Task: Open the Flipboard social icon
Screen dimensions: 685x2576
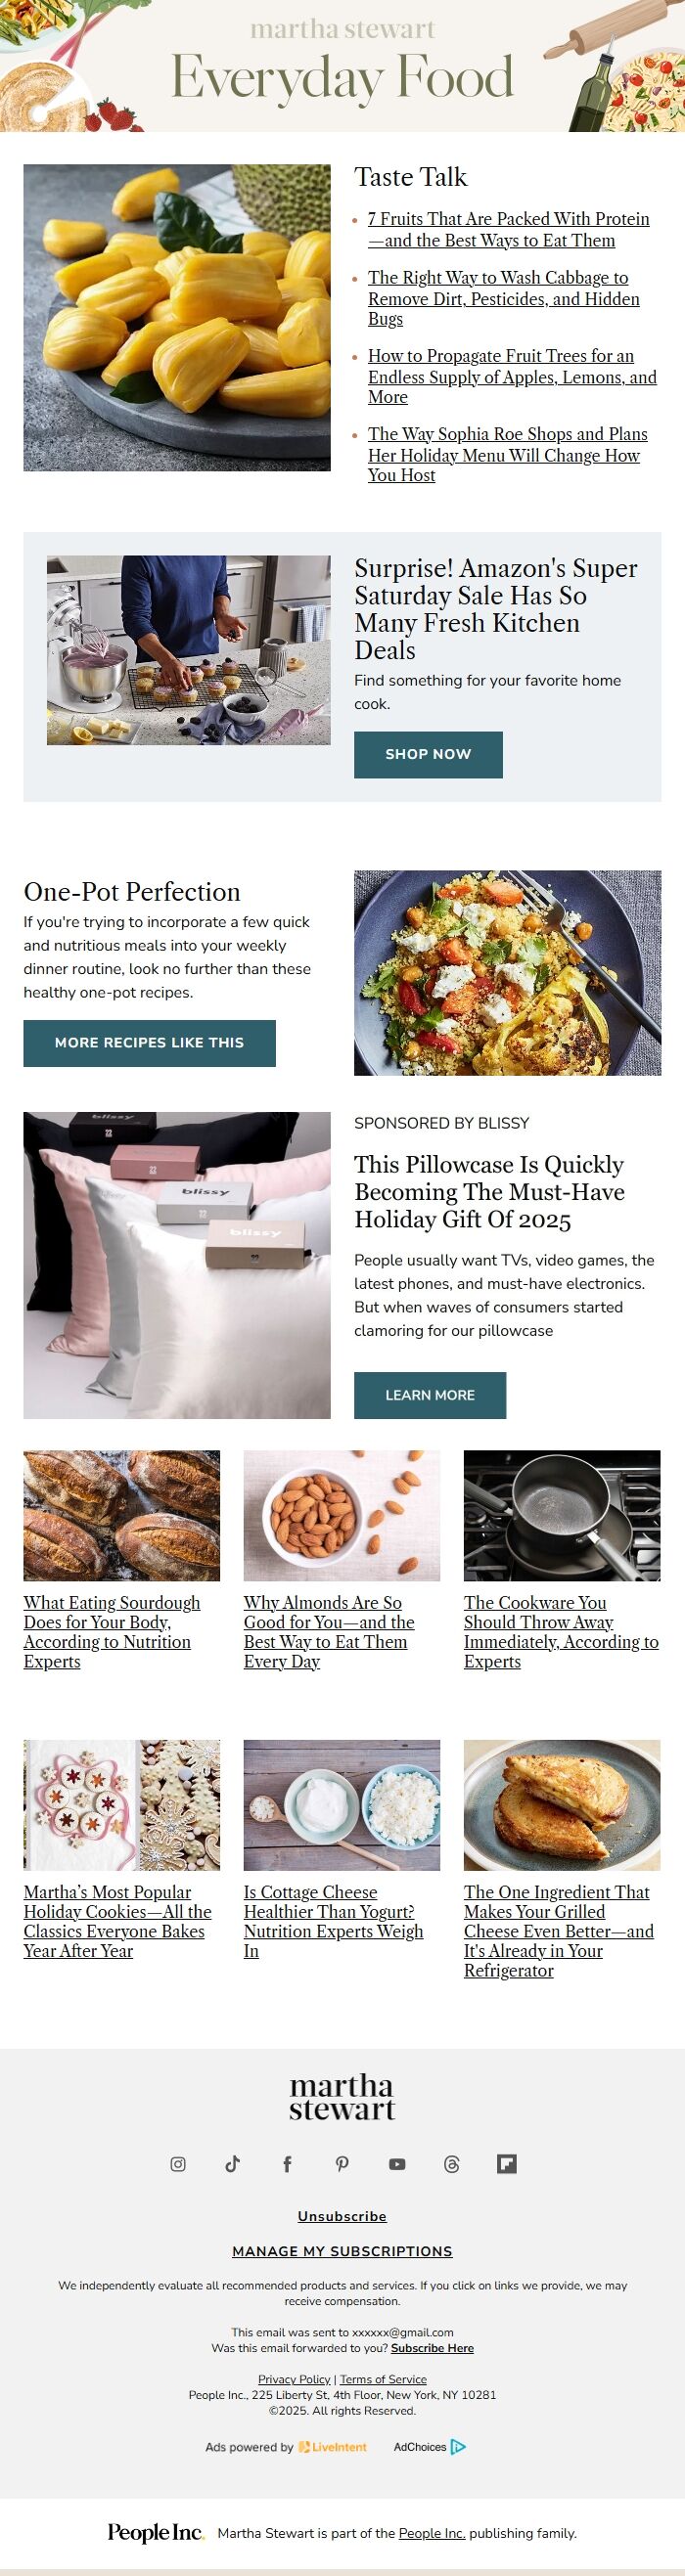Action: (x=506, y=2164)
